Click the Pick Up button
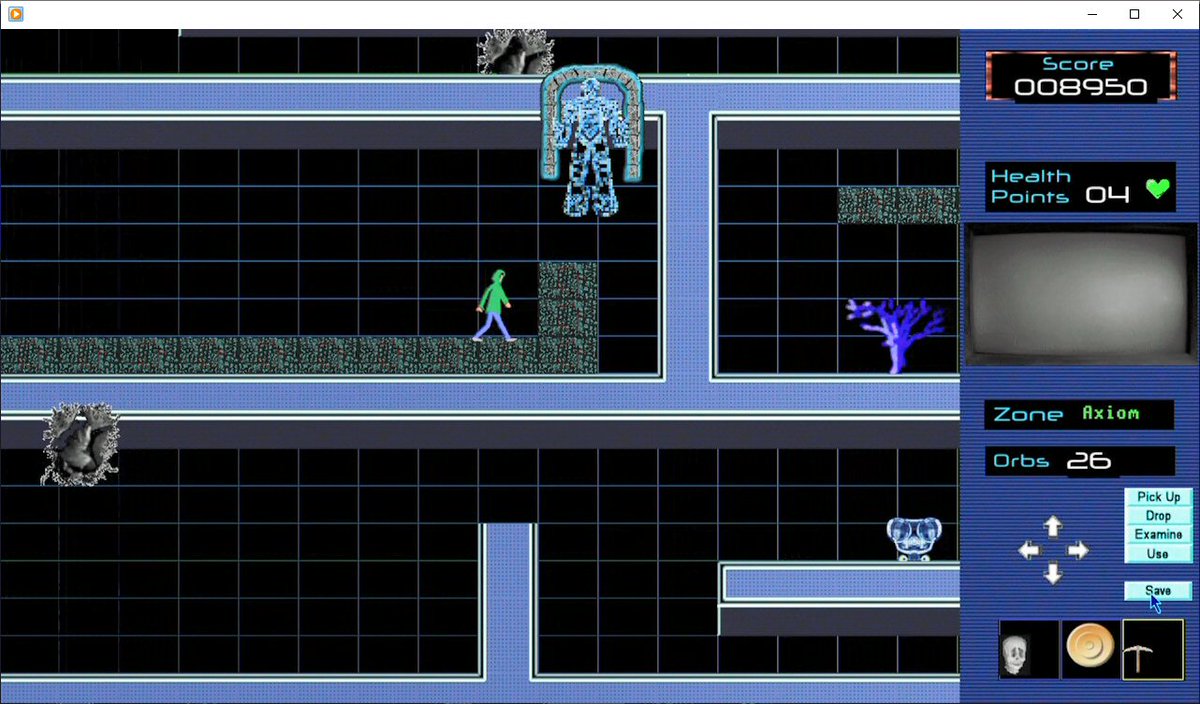 1157,496
